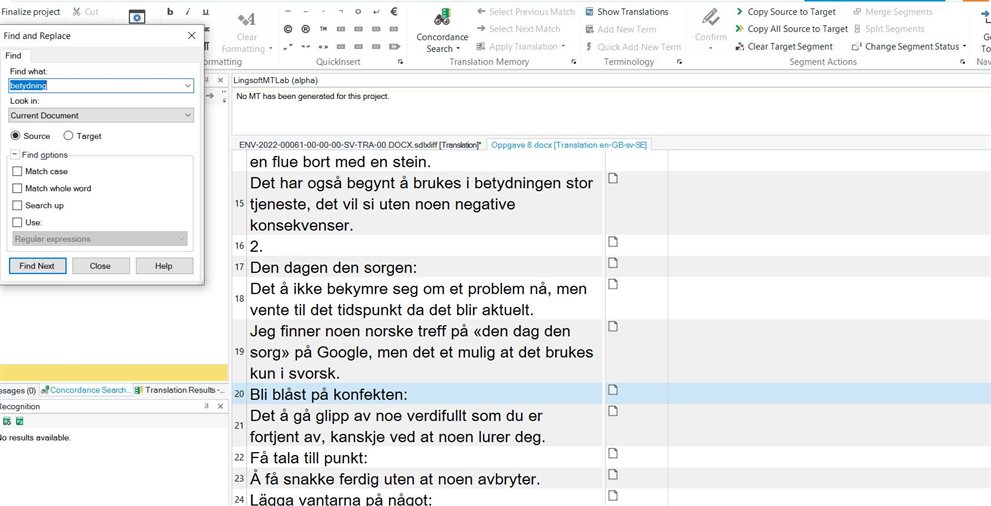The width and height of the screenshot is (991, 506).
Task: Enable the Use: checkbox
Action: 17,222
